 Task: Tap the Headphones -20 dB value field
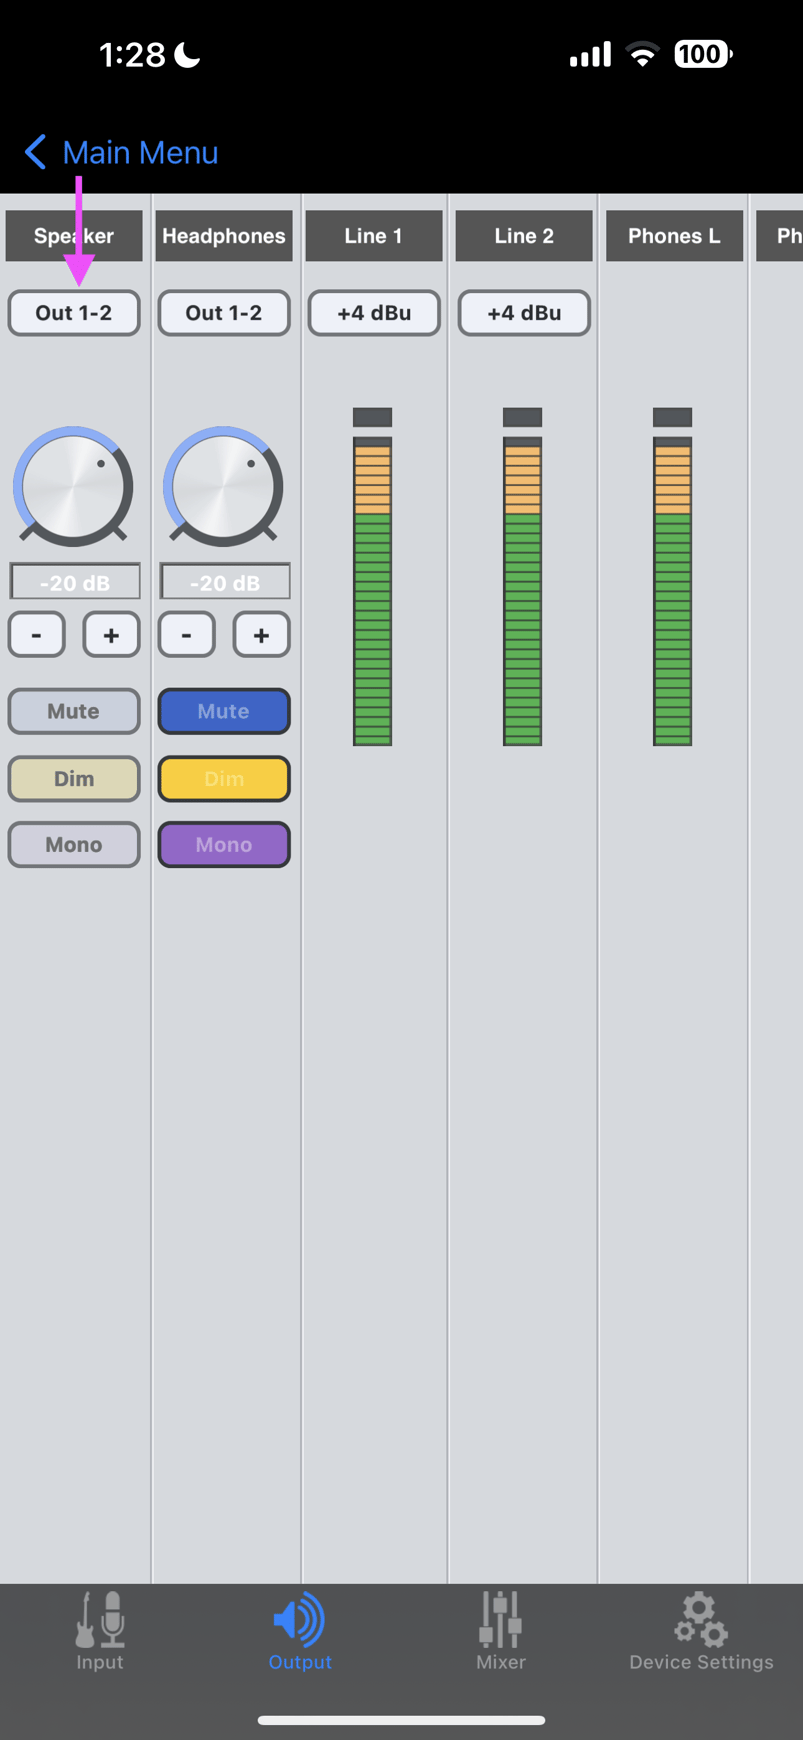pos(225,582)
